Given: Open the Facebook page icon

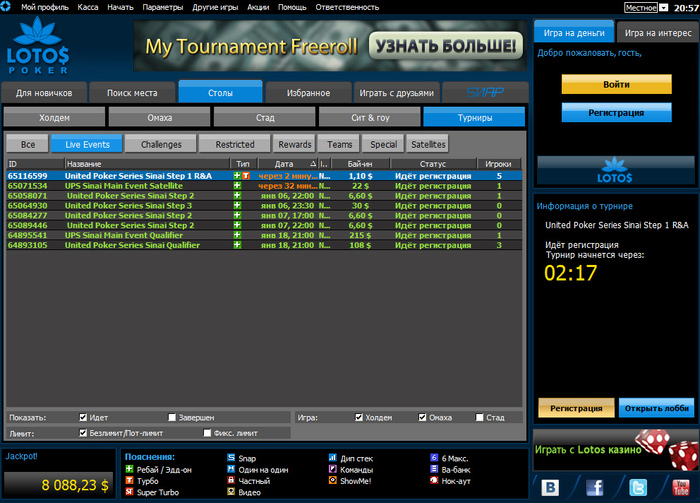Looking at the screenshot, I should click(x=594, y=487).
